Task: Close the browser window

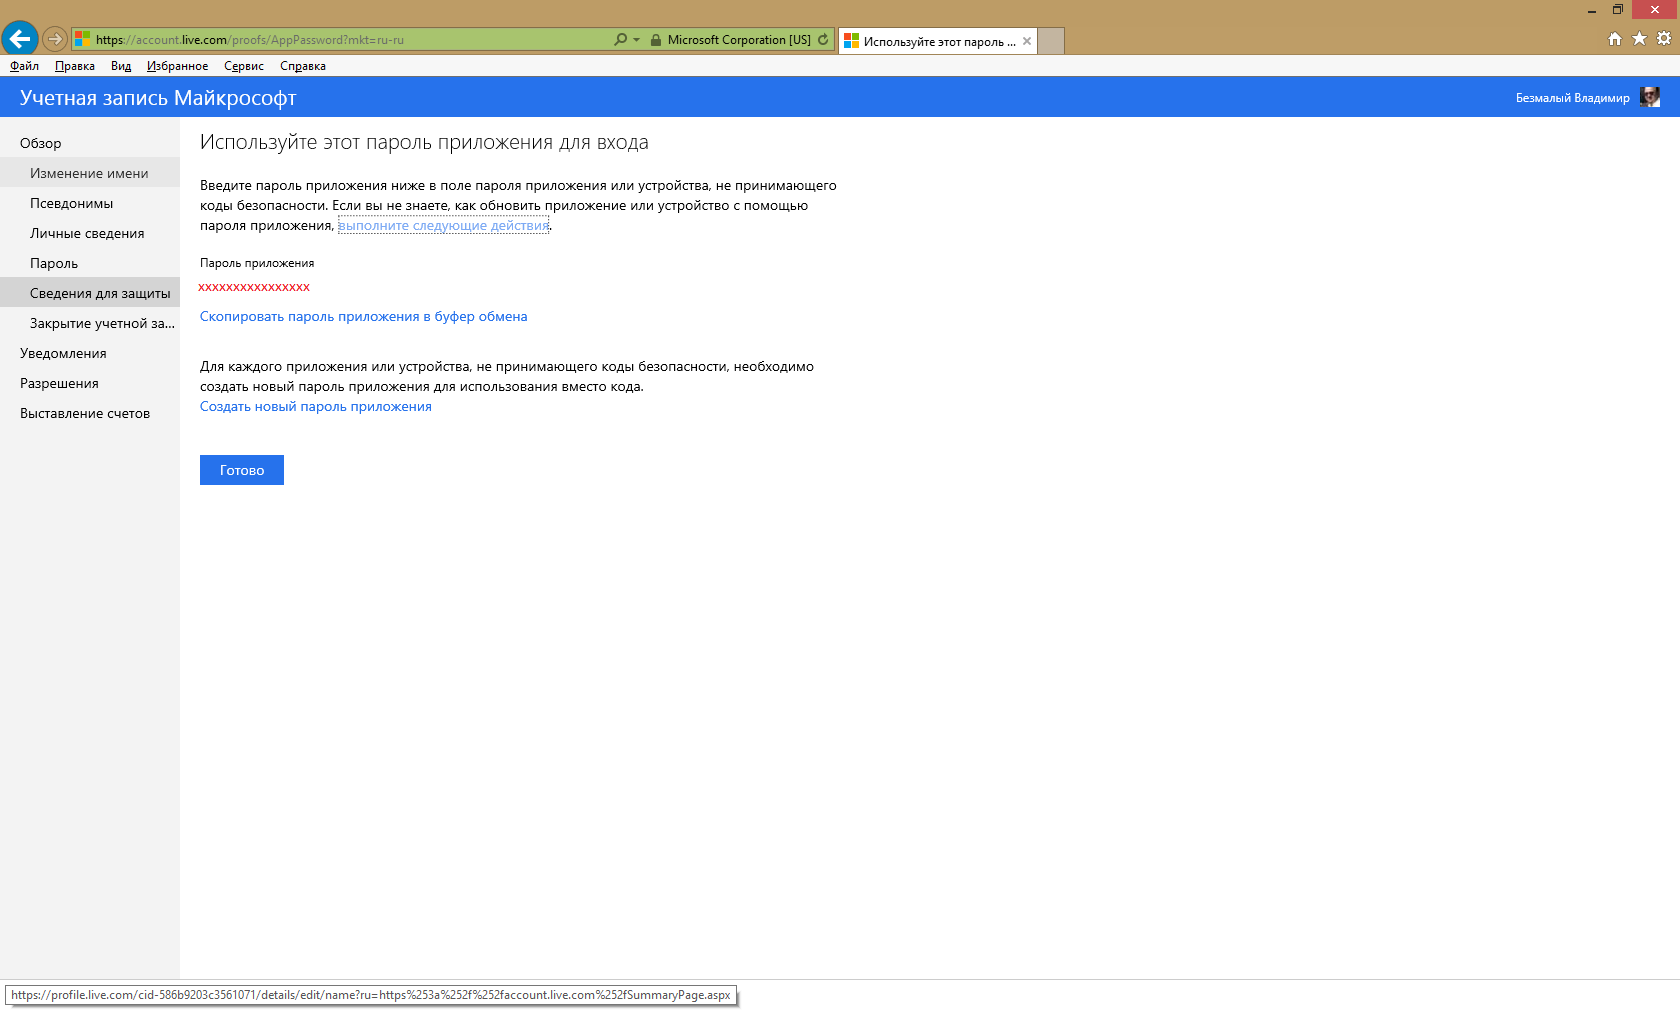Action: [x=1655, y=10]
